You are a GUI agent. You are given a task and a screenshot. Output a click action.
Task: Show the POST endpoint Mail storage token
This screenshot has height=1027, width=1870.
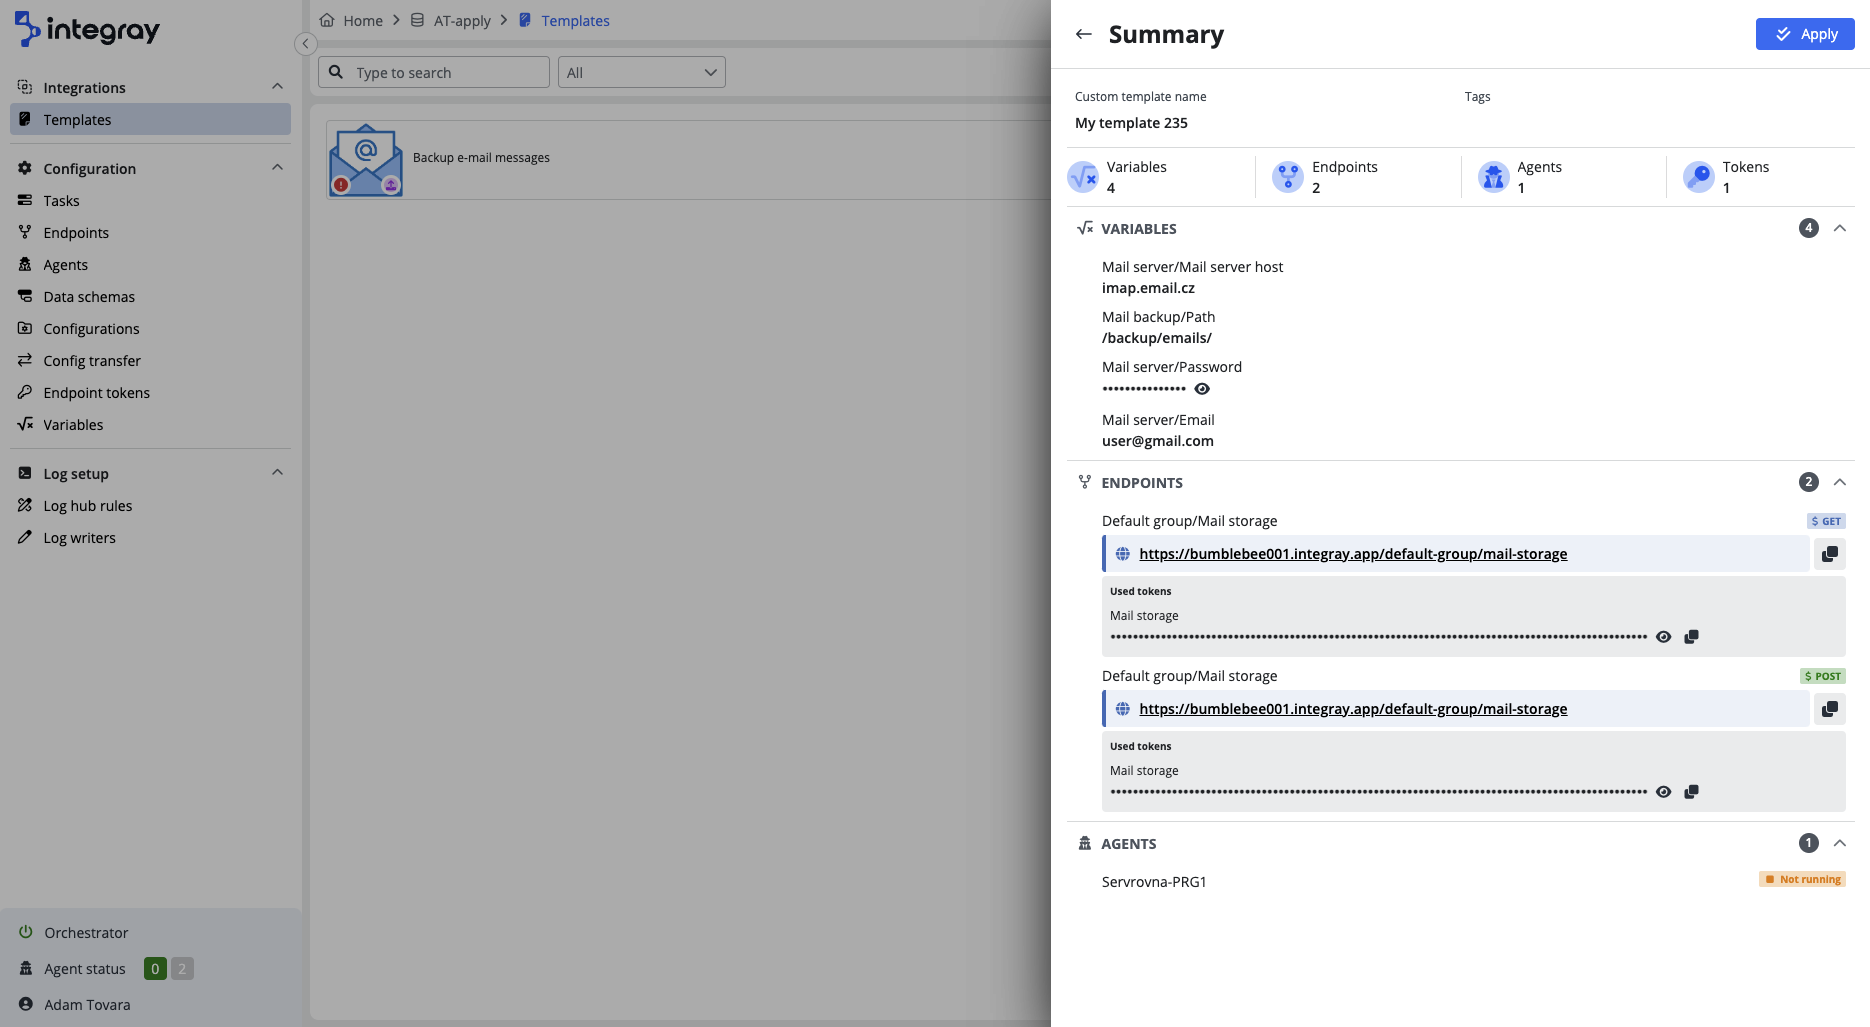[x=1663, y=792]
